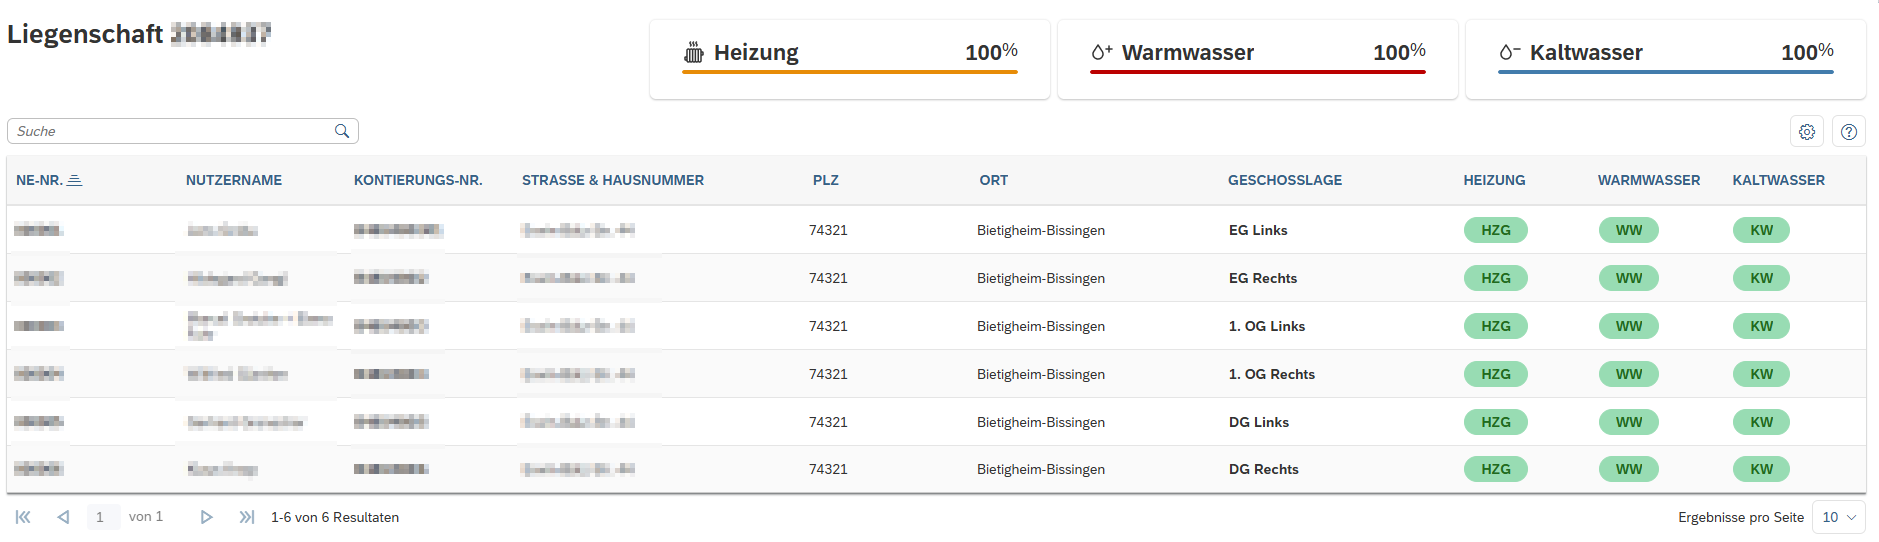Select the Kaltwasser progress bar card
The height and width of the screenshot is (542, 1879).
pyautogui.click(x=1665, y=59)
